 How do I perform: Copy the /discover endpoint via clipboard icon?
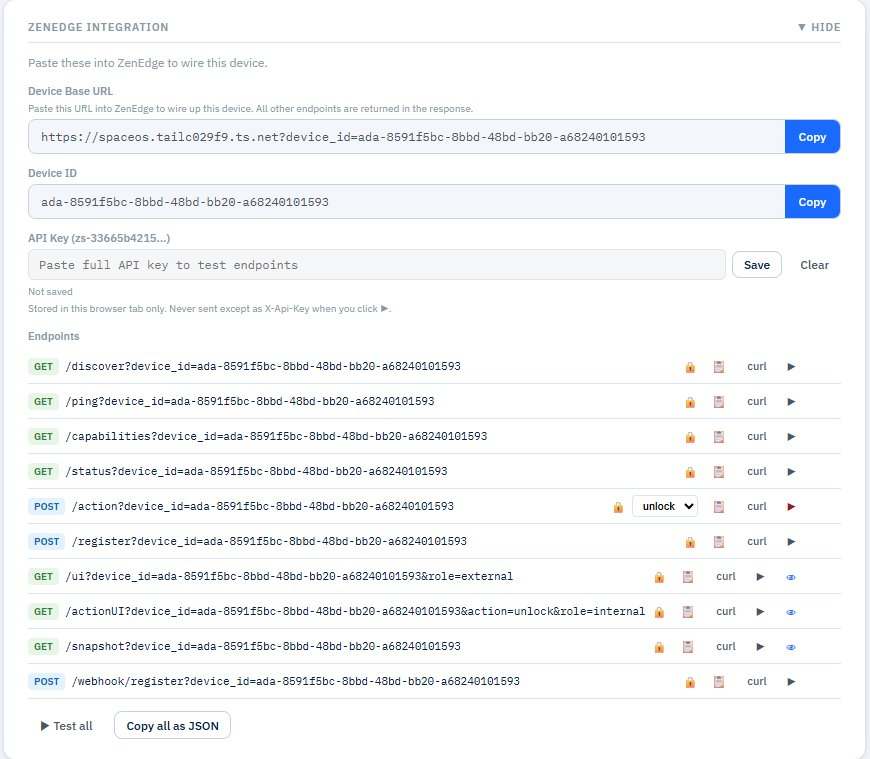tap(719, 367)
